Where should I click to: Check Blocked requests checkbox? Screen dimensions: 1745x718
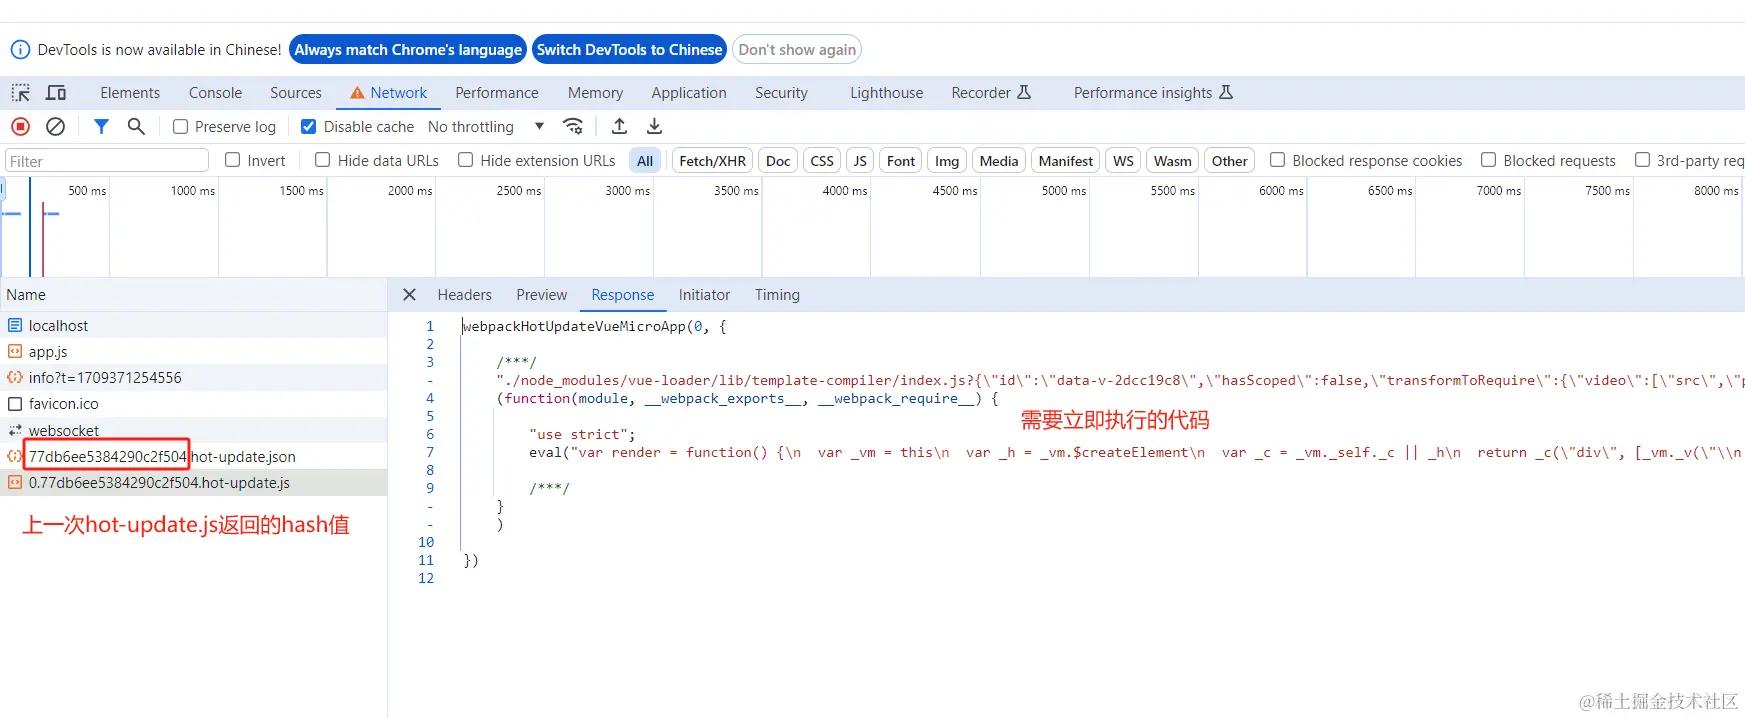(1489, 160)
